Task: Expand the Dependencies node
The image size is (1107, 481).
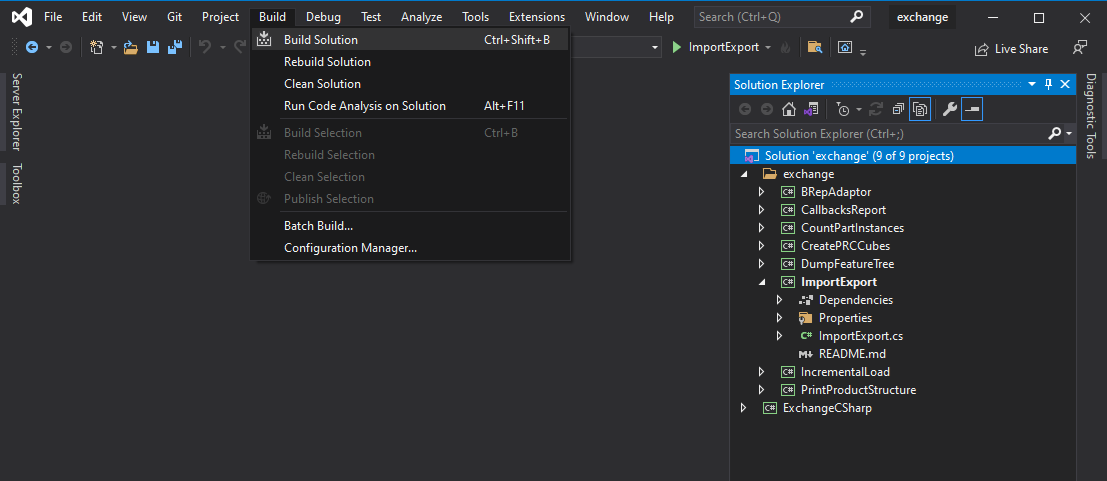Action: pyautogui.click(x=779, y=300)
